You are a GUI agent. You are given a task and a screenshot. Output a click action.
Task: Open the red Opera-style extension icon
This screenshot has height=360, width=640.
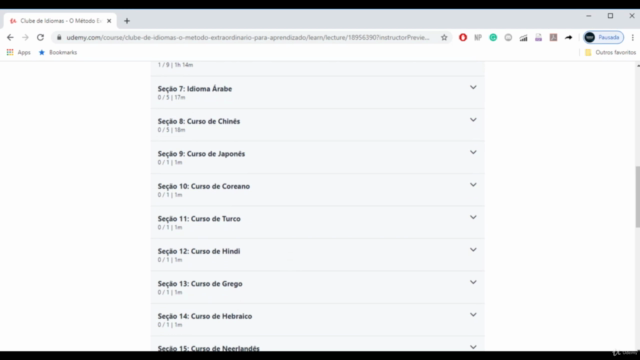[463, 38]
